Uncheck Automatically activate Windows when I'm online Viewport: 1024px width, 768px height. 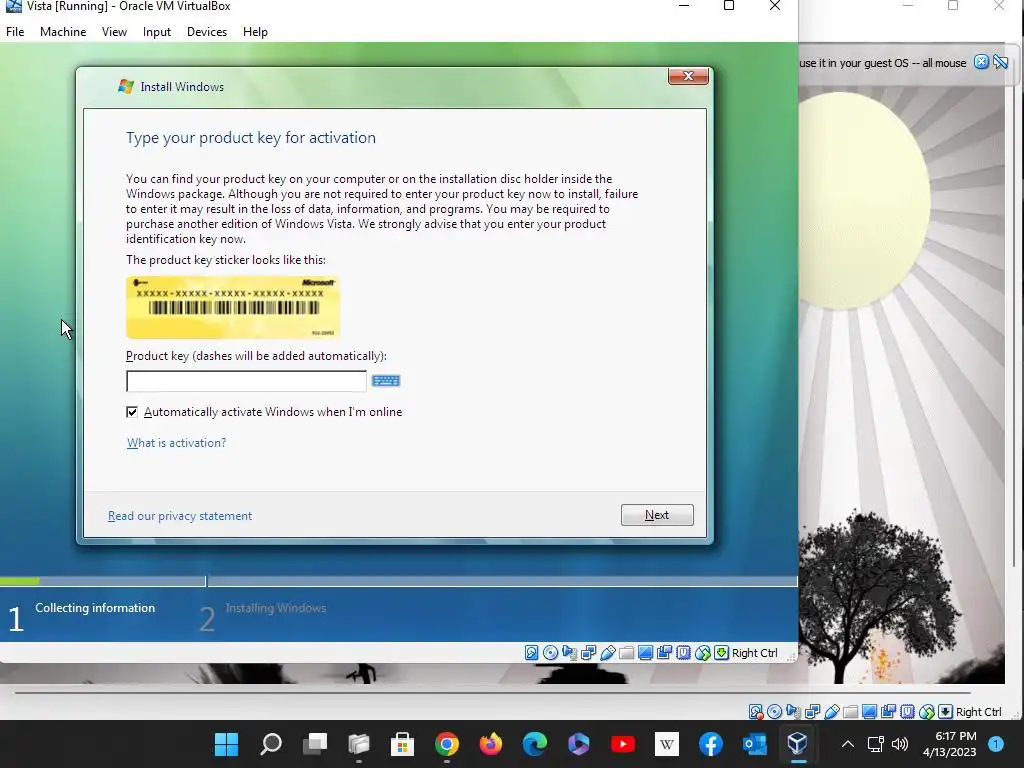click(x=132, y=412)
